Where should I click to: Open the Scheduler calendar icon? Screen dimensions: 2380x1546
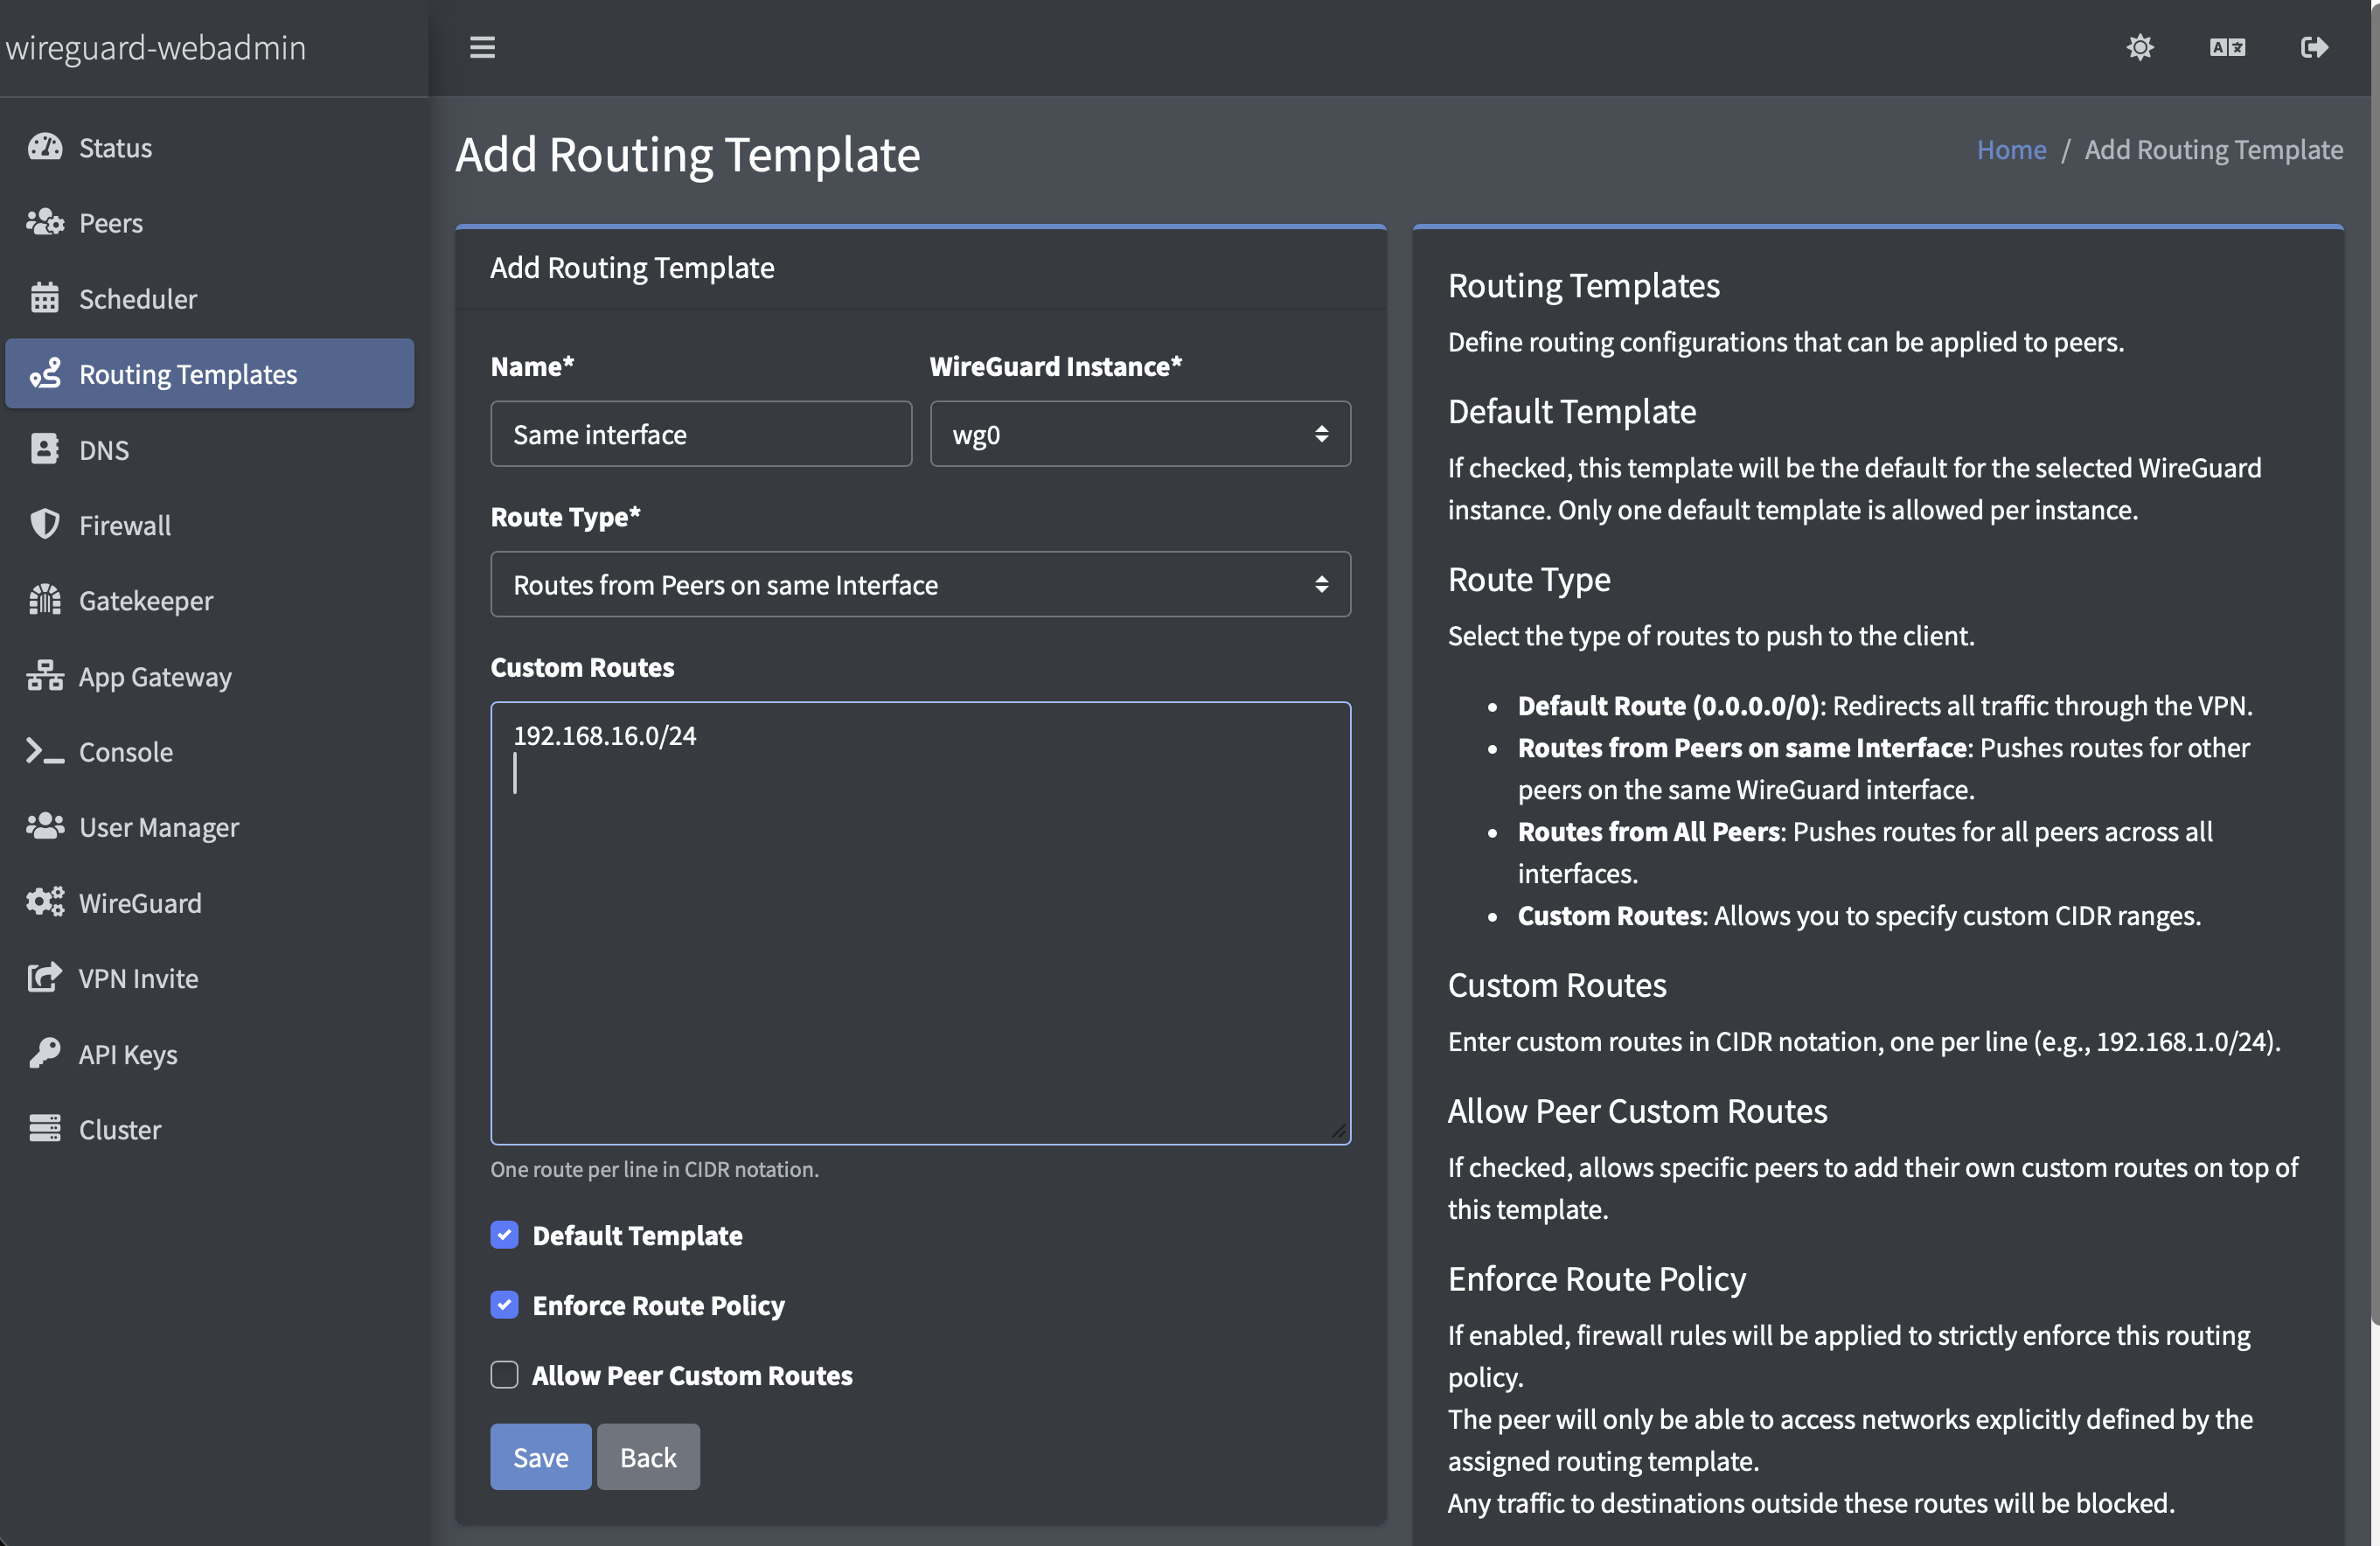(x=44, y=298)
